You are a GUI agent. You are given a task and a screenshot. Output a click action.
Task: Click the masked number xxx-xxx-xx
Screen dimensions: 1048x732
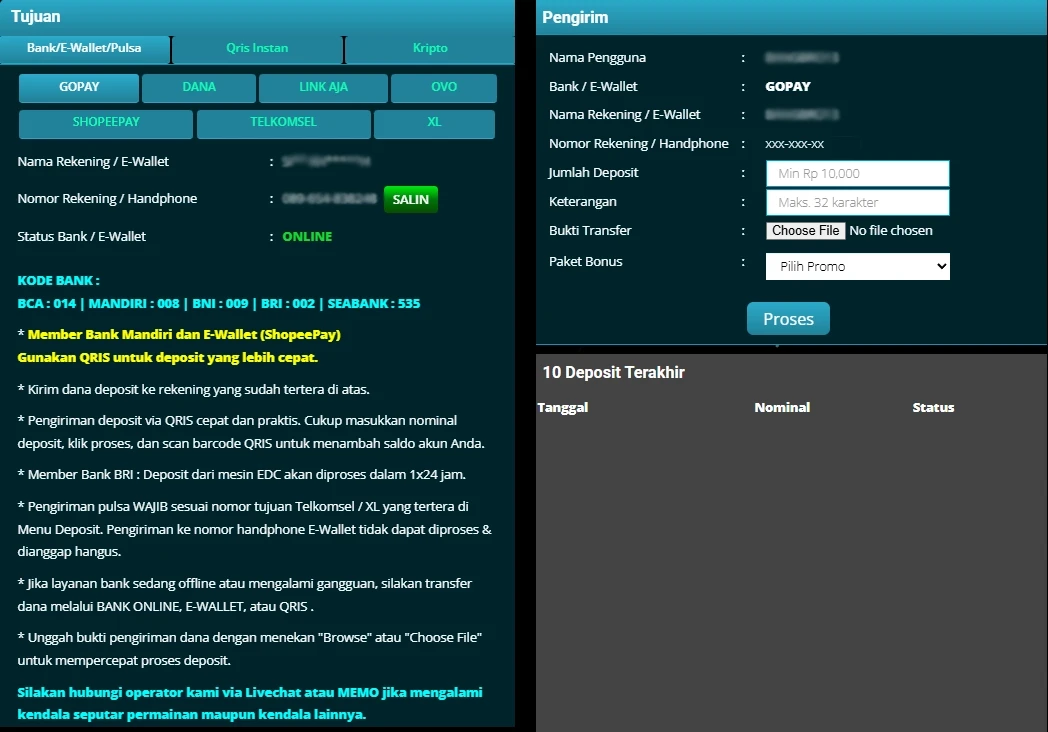point(795,144)
